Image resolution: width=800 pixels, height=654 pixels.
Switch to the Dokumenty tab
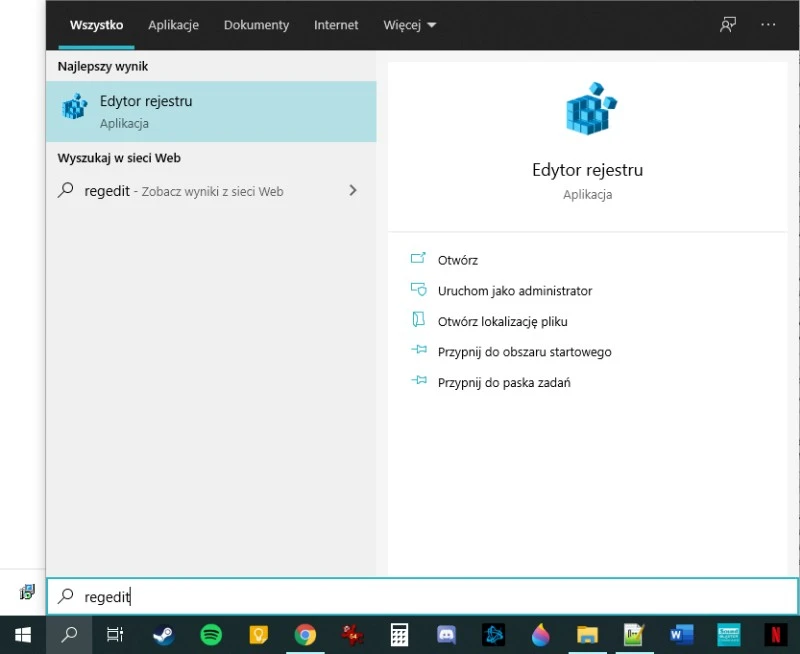pos(256,25)
